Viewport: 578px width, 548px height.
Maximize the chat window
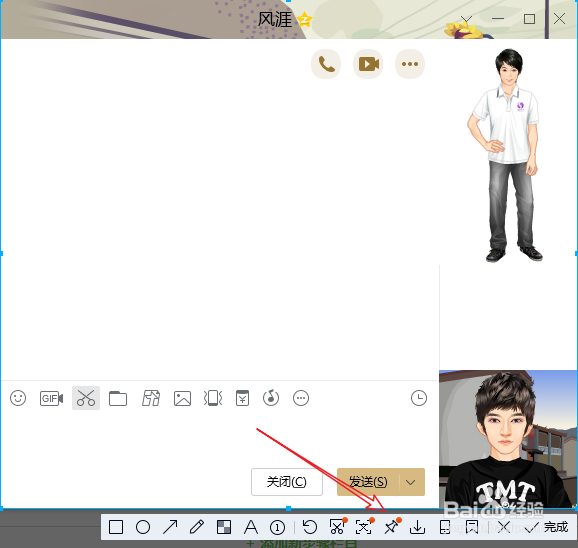click(529, 19)
